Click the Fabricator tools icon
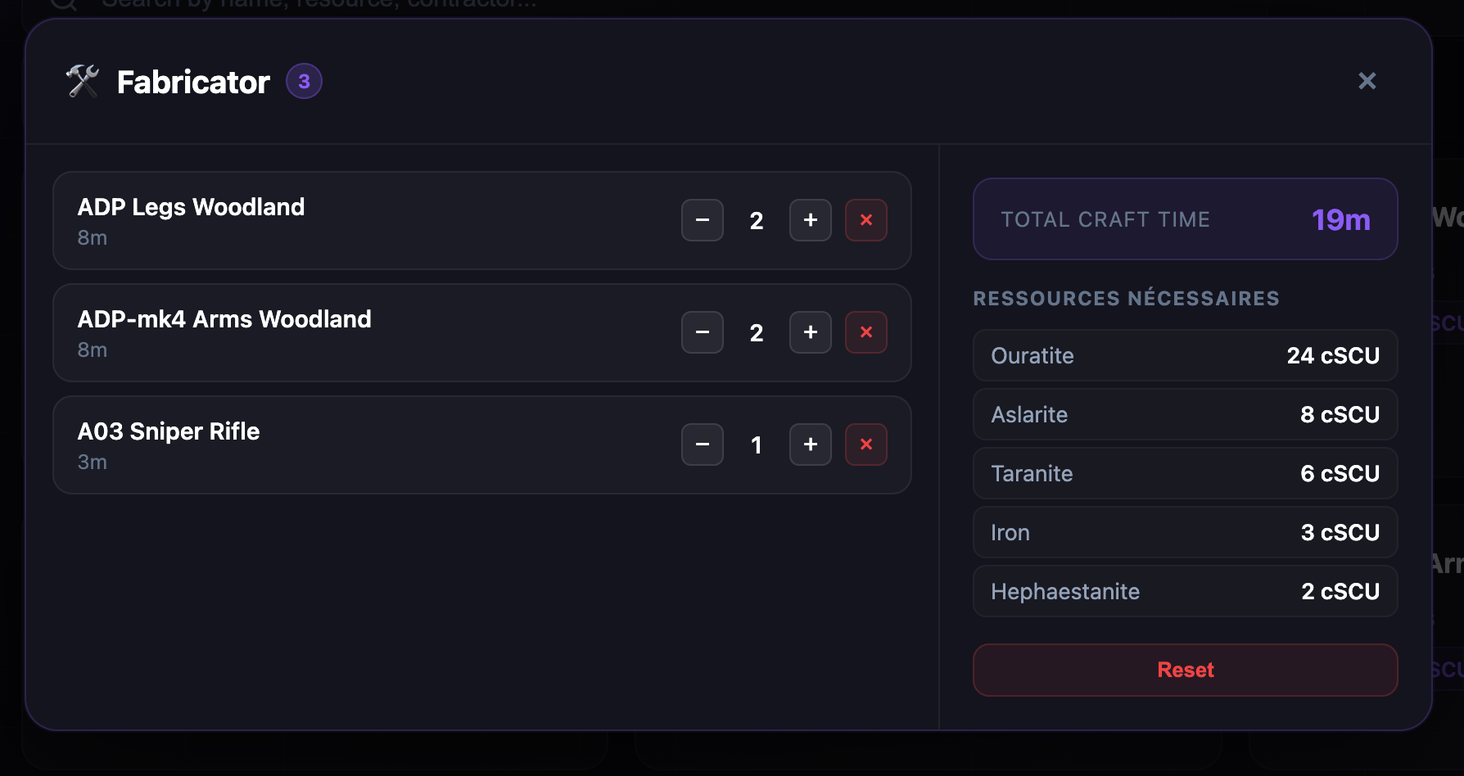Screen dimensions: 1464x776 (x=83, y=81)
